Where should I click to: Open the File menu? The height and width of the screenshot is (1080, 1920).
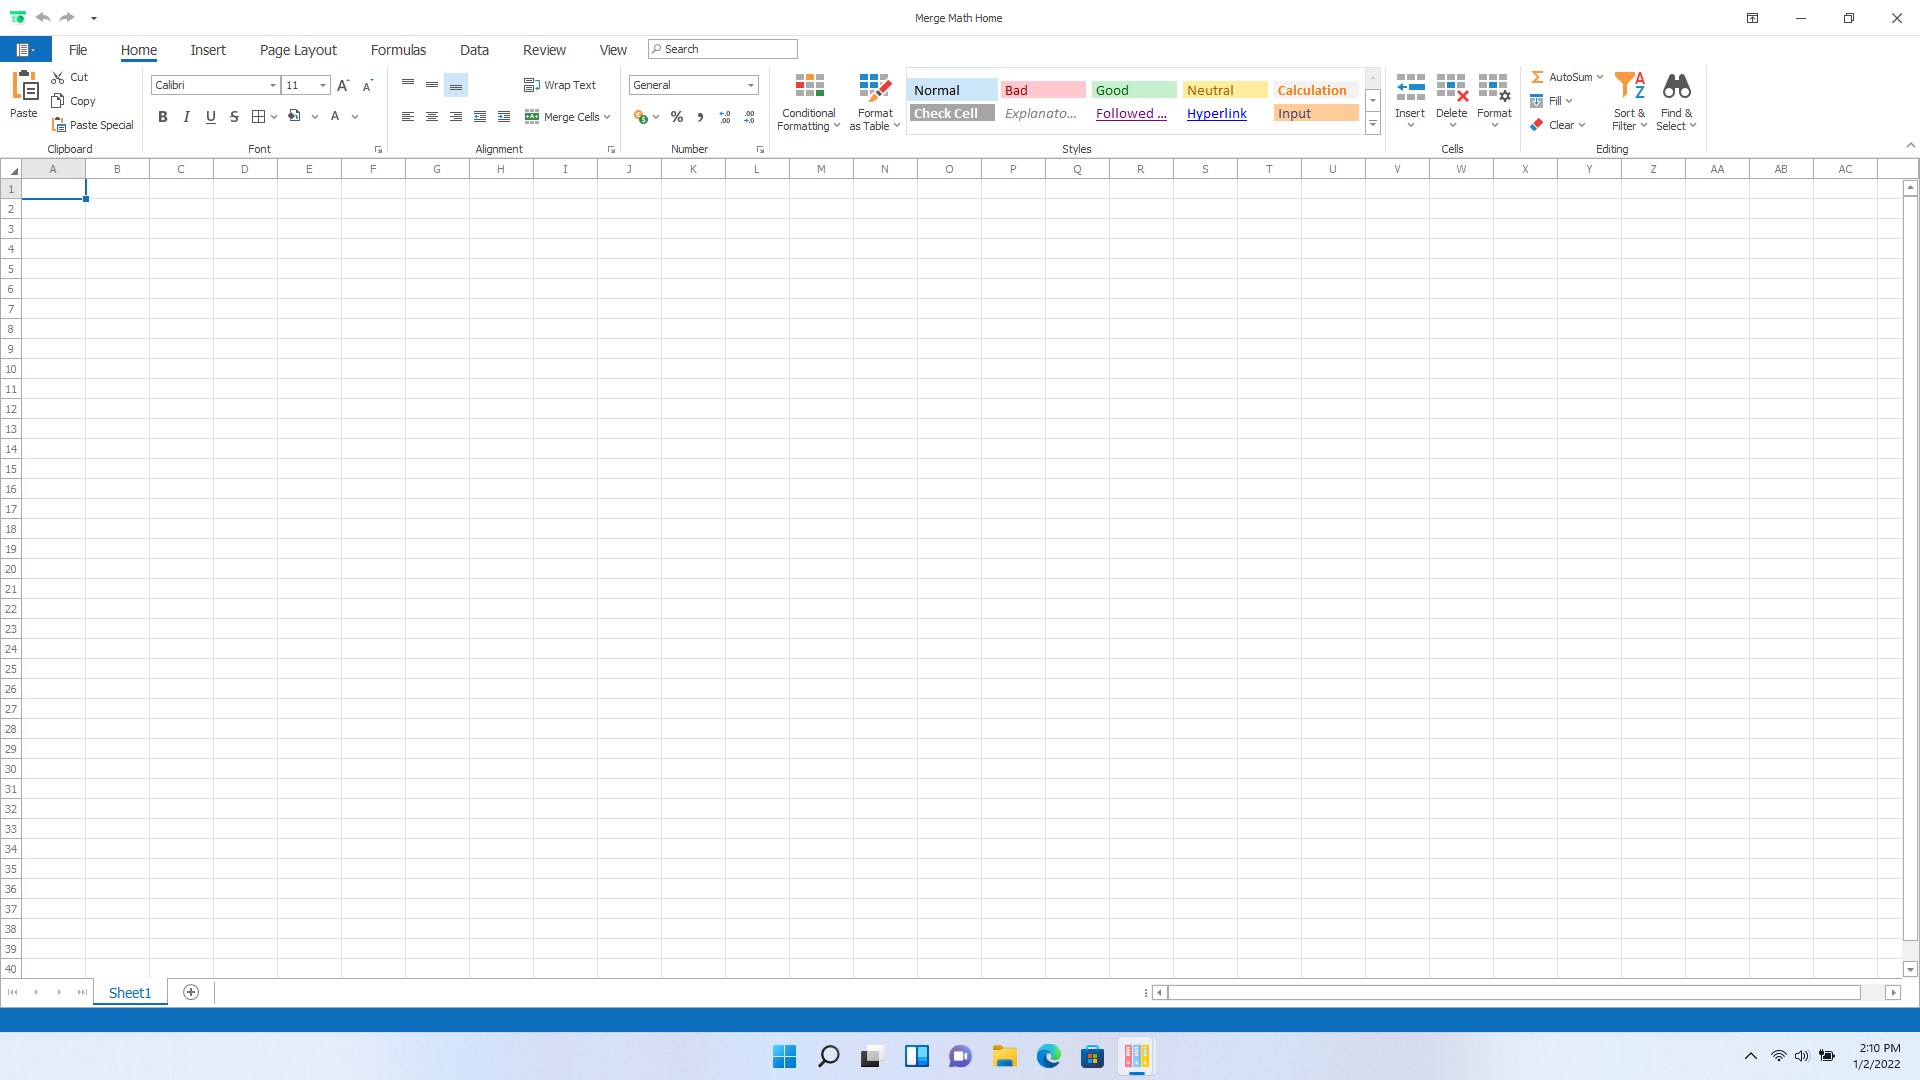tap(78, 50)
